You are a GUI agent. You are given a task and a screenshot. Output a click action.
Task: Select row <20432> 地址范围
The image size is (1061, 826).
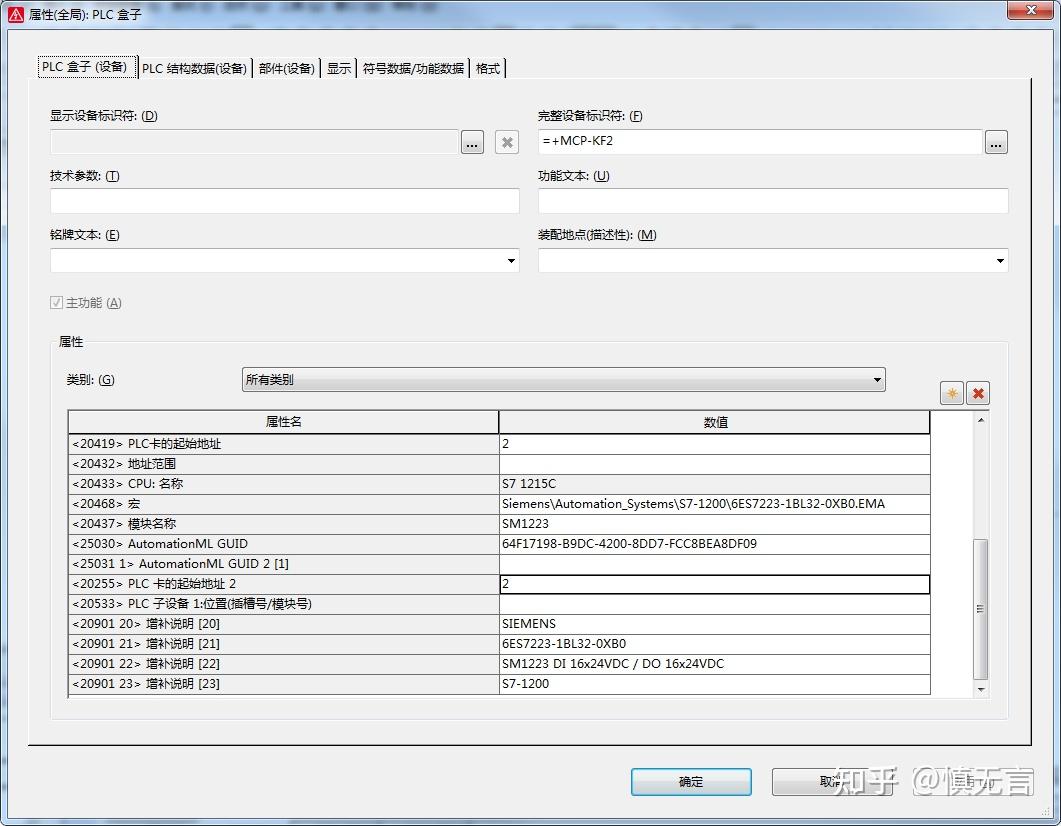[284, 464]
